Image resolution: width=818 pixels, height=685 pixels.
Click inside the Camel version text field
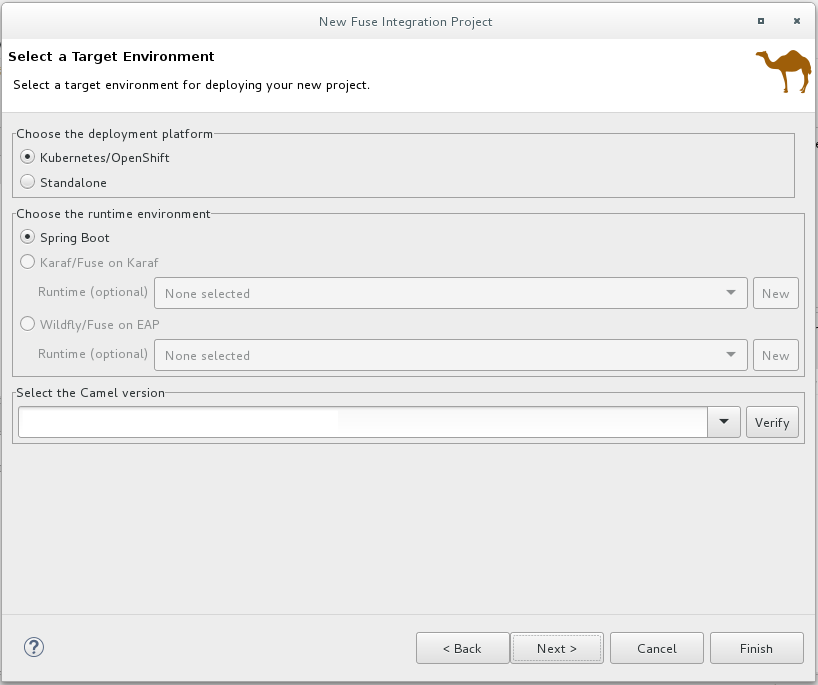(362, 422)
